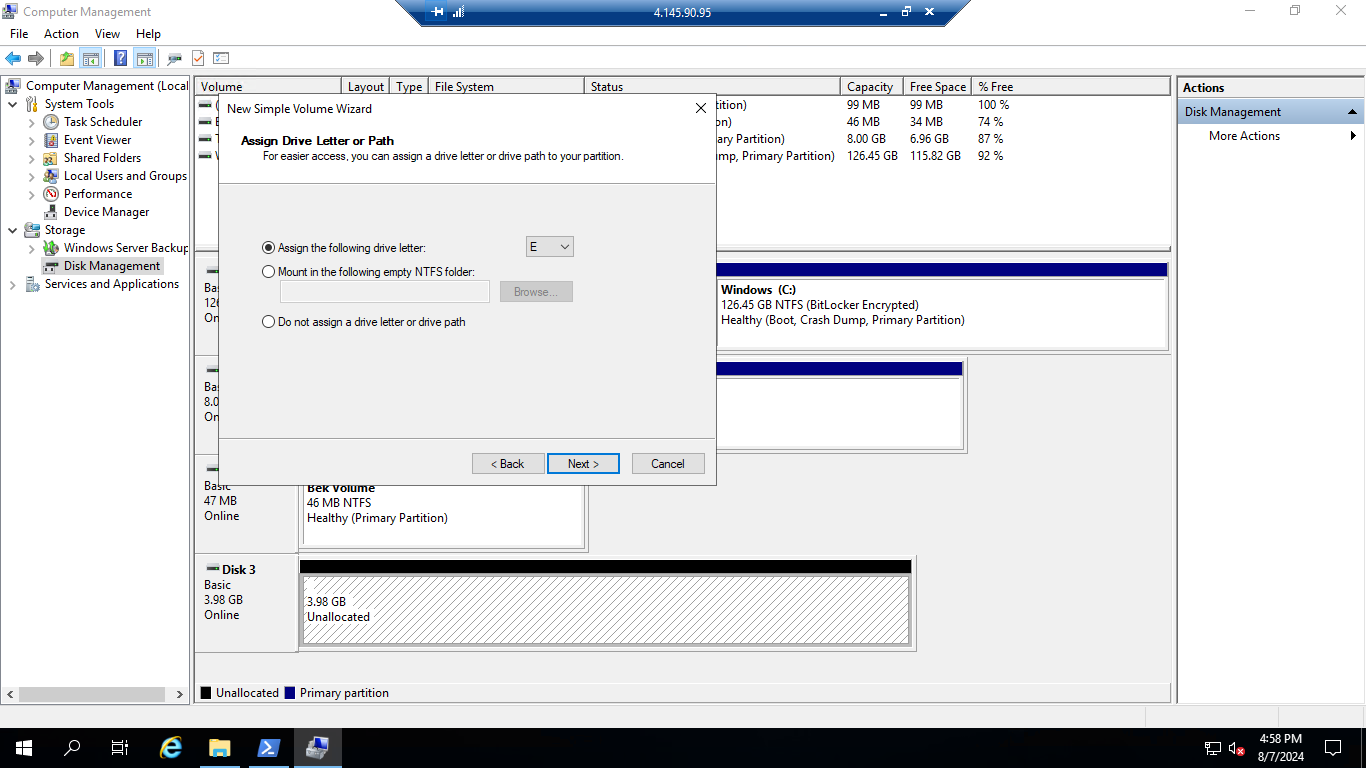
Task: Click the Next button in wizard
Action: (583, 464)
